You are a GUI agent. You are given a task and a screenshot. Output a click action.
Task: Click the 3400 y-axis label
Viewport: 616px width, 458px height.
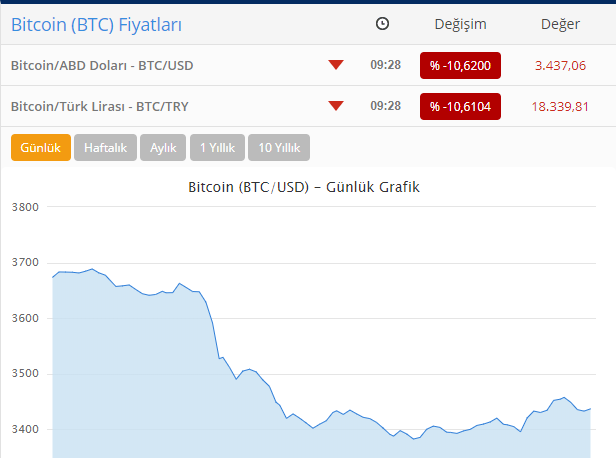pyautogui.click(x=25, y=429)
